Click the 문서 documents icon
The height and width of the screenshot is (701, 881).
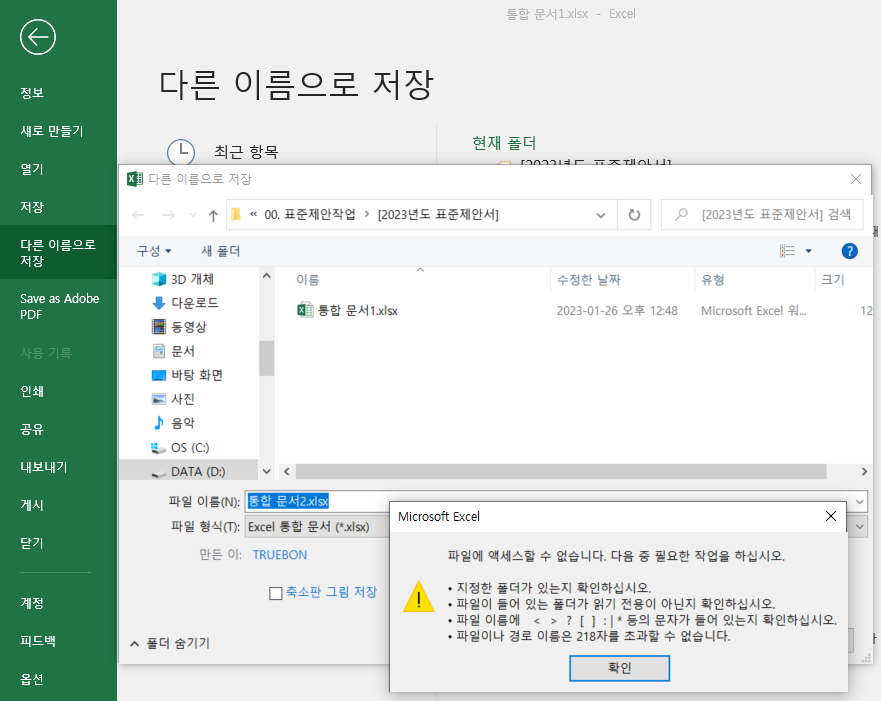(x=159, y=351)
